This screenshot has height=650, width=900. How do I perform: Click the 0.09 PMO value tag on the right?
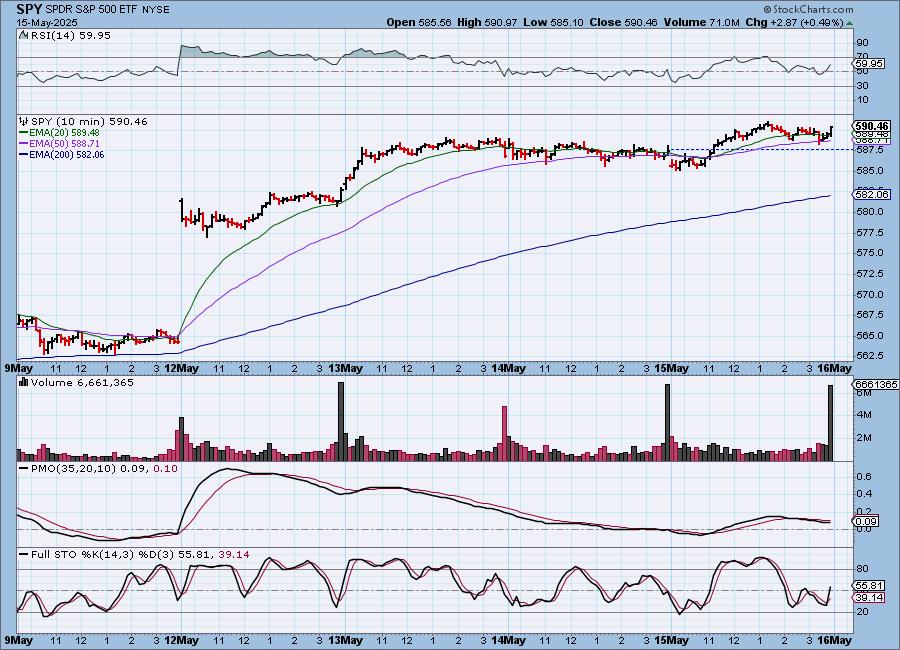click(x=866, y=521)
